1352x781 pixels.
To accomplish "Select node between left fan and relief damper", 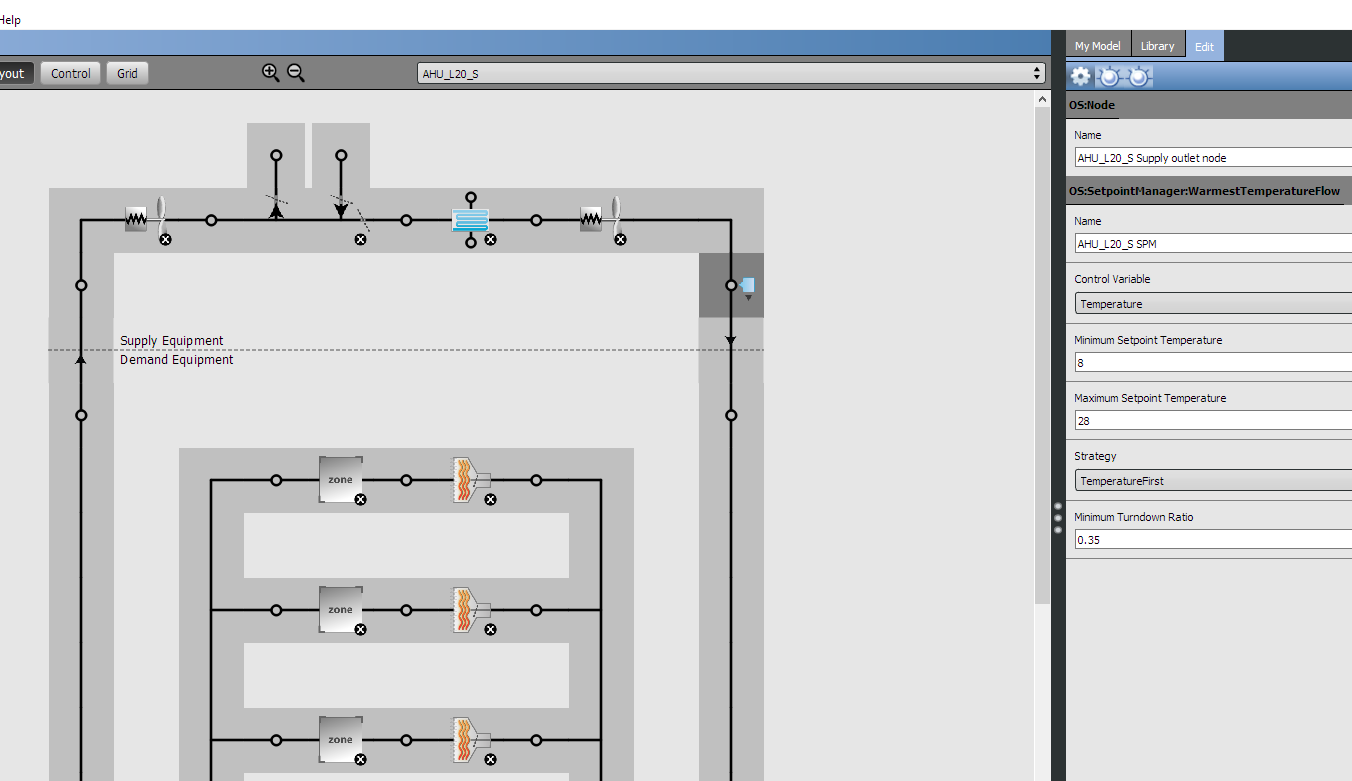I will point(211,220).
